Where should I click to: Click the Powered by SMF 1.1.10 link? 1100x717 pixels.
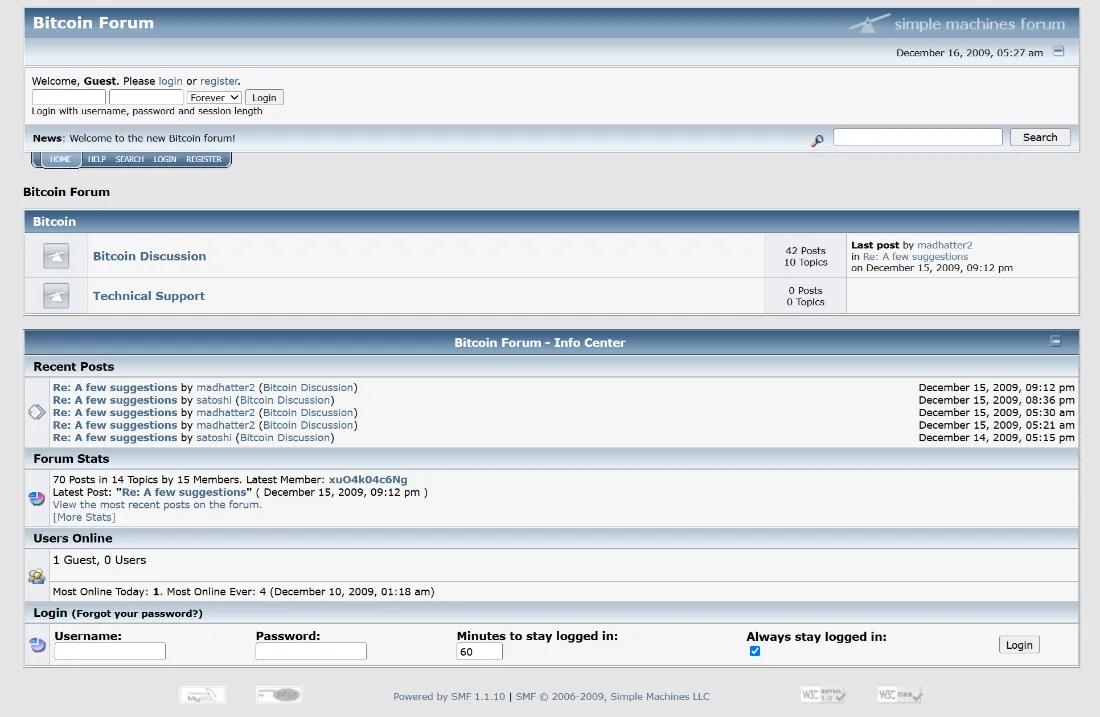[449, 697]
